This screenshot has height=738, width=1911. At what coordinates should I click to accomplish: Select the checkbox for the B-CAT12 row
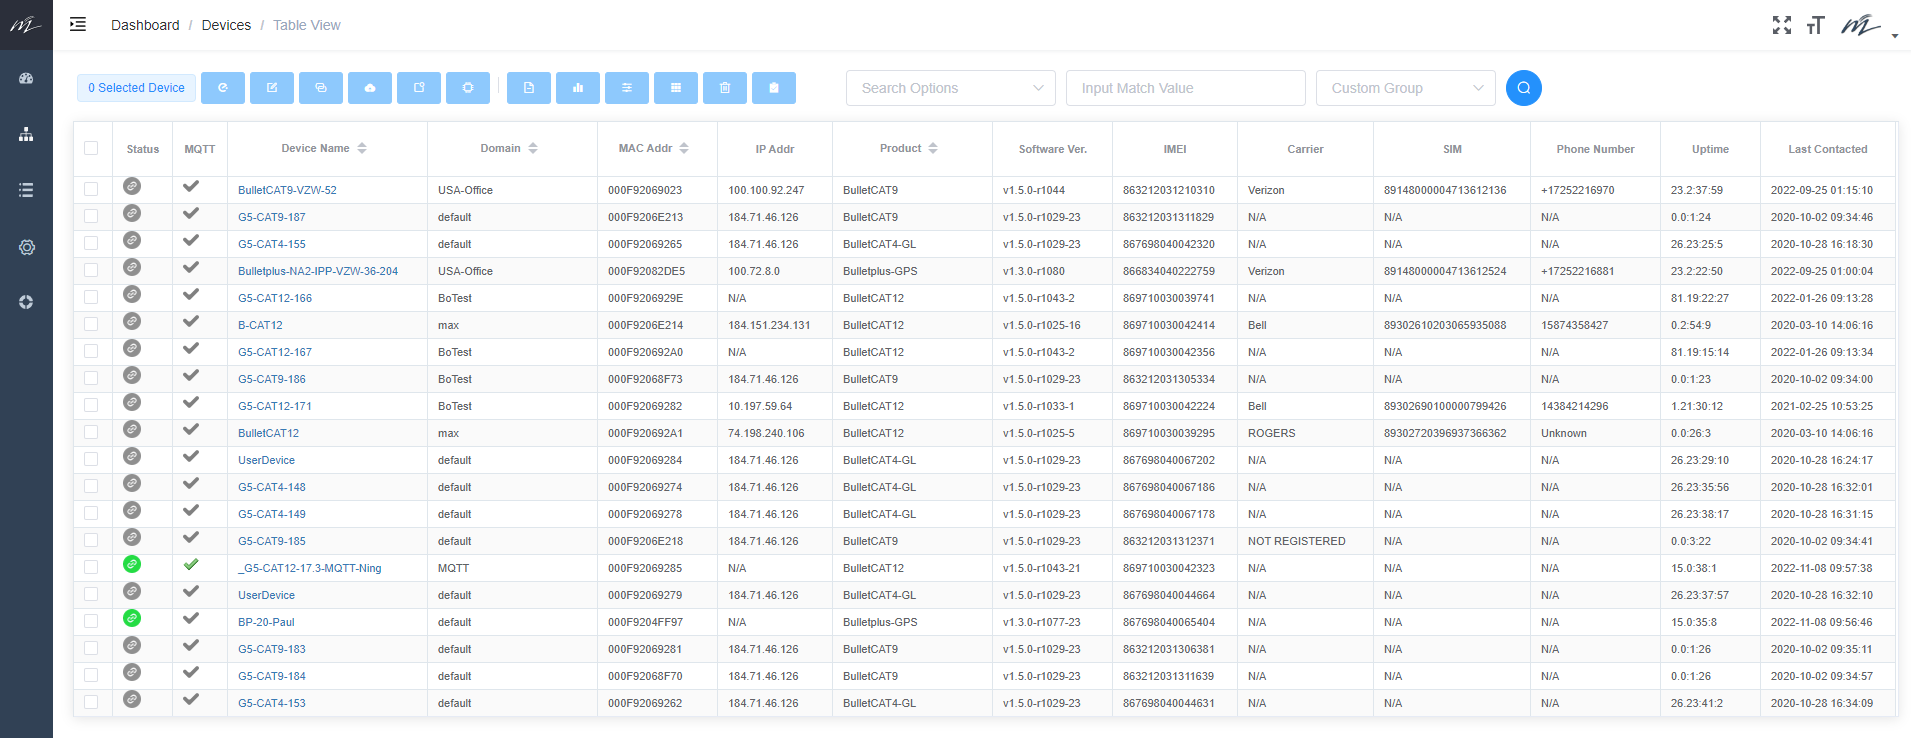click(x=91, y=325)
